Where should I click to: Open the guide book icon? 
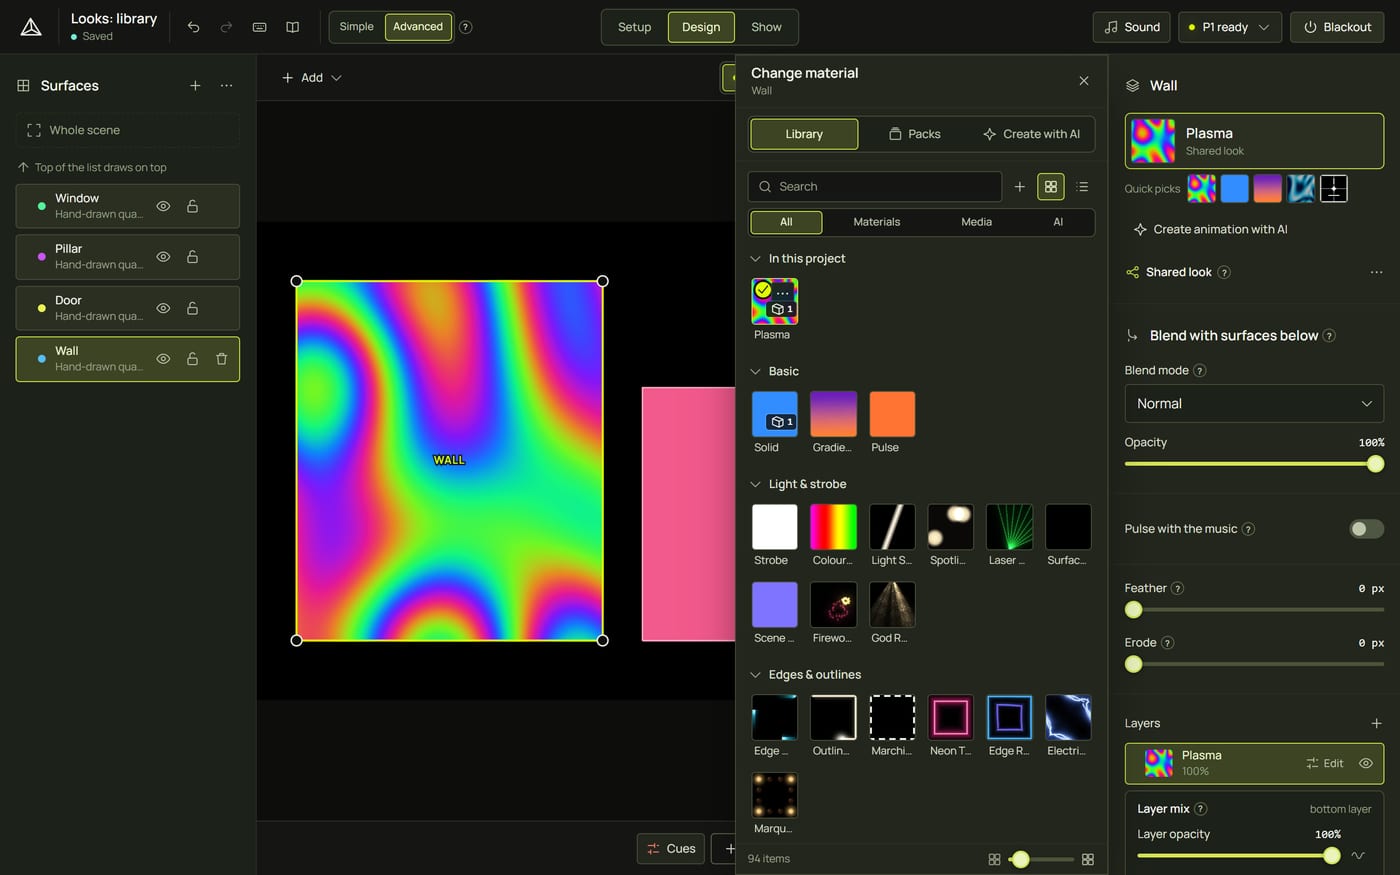[x=292, y=27]
